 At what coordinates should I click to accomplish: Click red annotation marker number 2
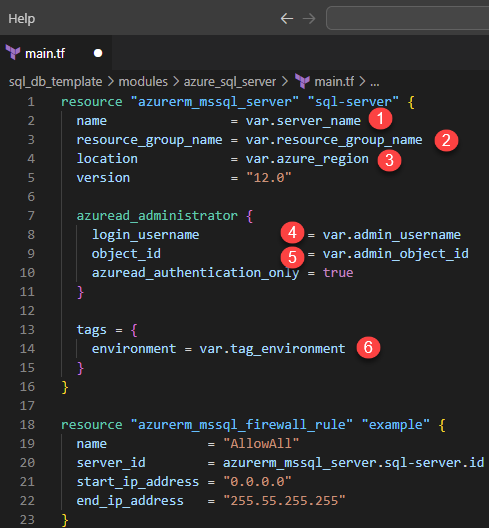(446, 140)
